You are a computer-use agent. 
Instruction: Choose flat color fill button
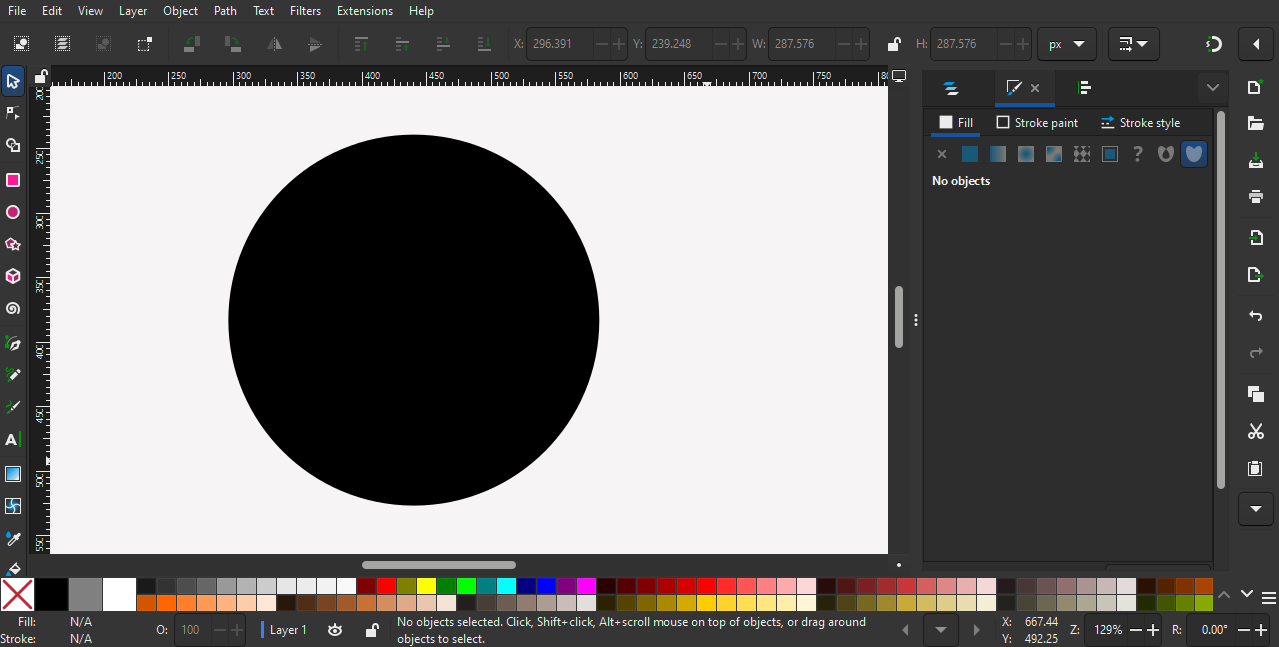pyautogui.click(x=969, y=154)
